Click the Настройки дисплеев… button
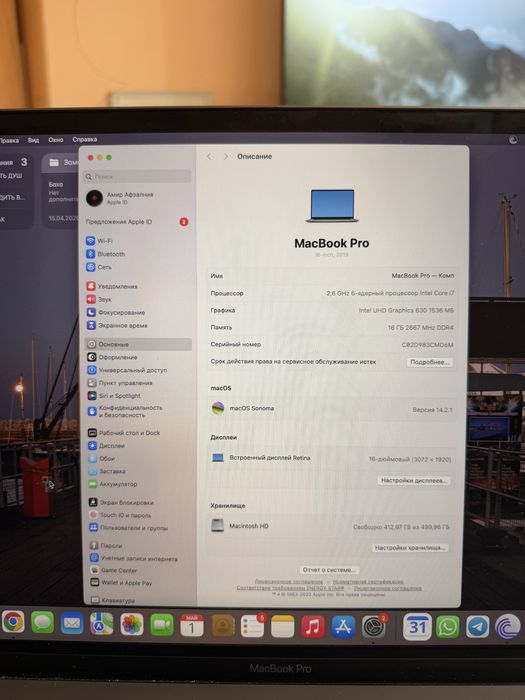This screenshot has height=700, width=525. pos(413,480)
